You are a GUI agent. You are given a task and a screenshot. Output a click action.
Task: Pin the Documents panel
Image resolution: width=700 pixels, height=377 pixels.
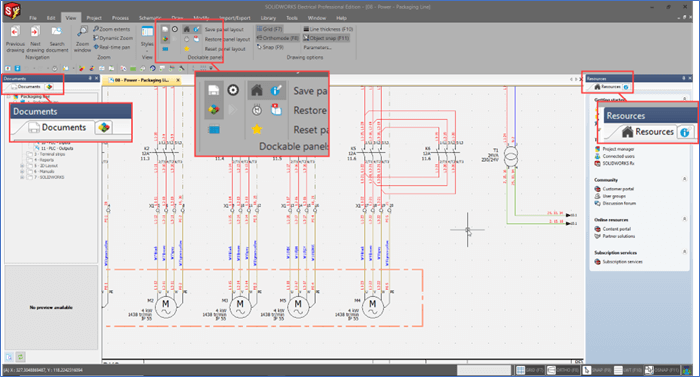click(x=90, y=78)
